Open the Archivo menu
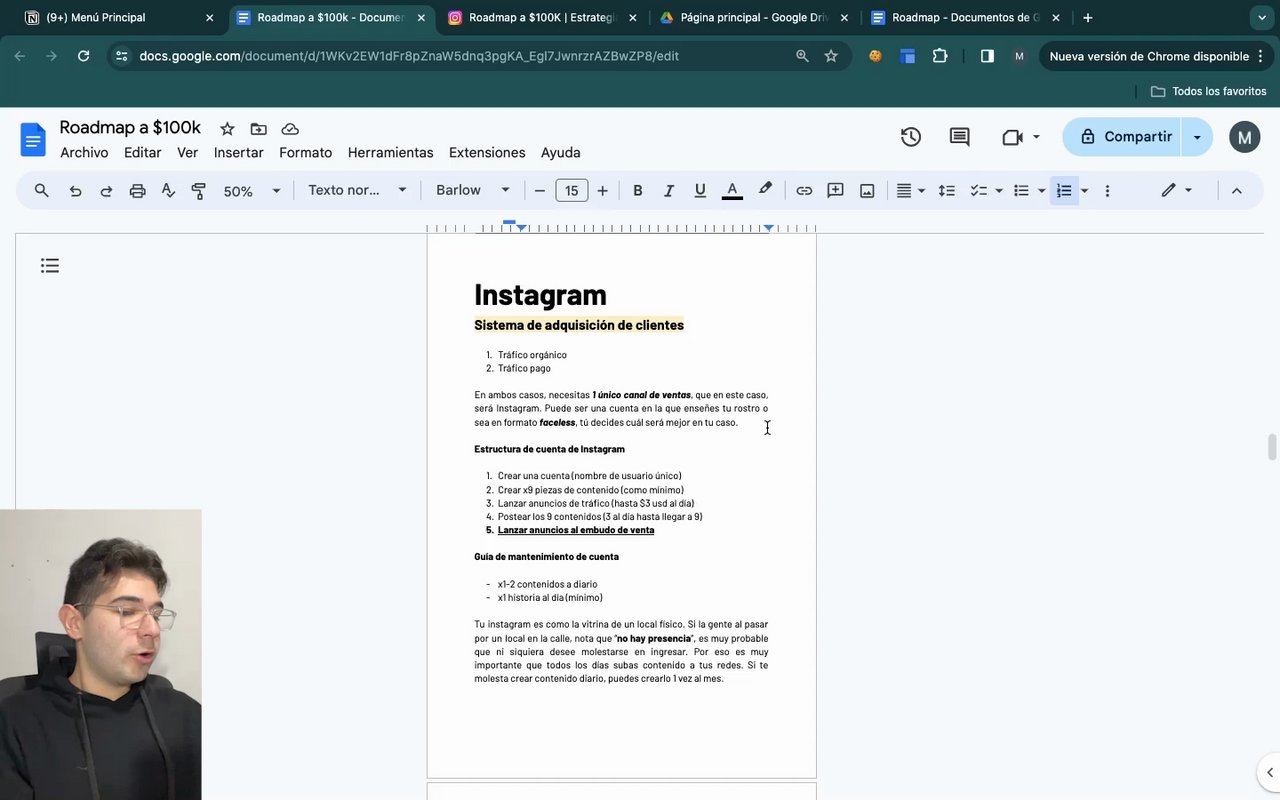Viewport: 1280px width, 800px height. click(x=84, y=153)
